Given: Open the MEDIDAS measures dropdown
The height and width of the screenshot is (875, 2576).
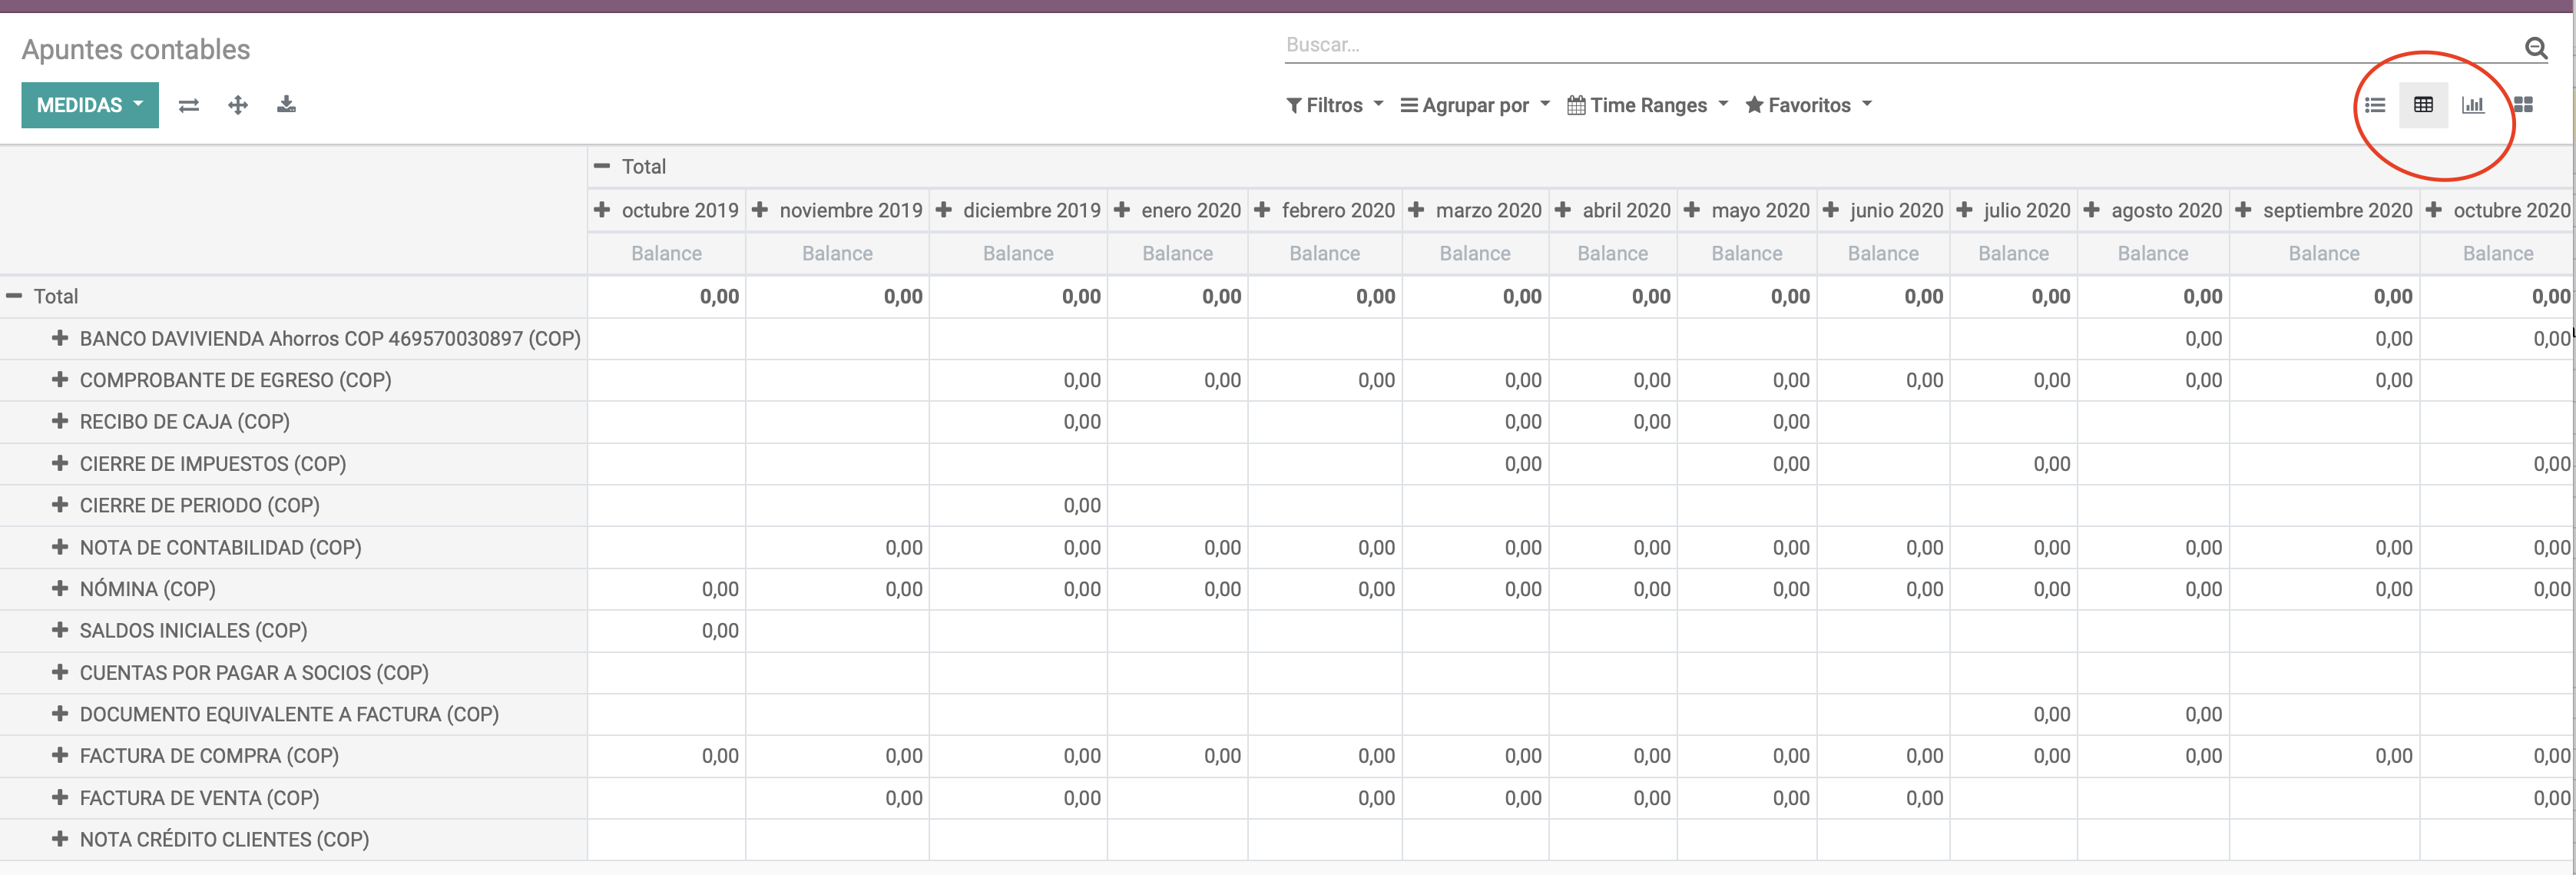Looking at the screenshot, I should 90,105.
